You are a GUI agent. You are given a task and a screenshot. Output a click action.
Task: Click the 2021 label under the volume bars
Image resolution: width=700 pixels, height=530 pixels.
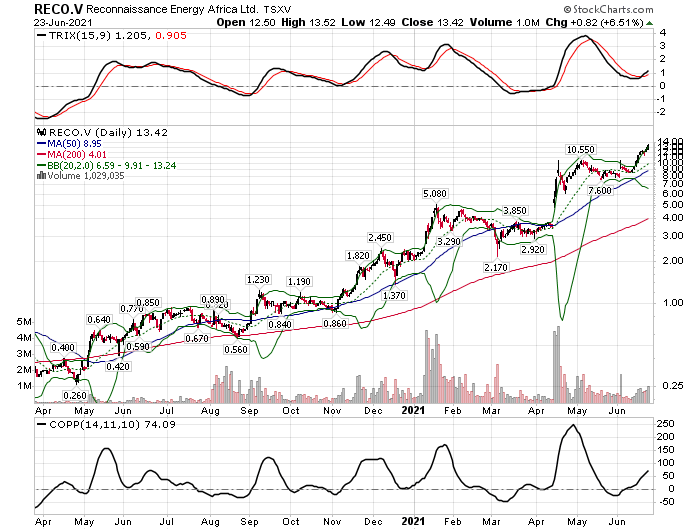pos(413,410)
